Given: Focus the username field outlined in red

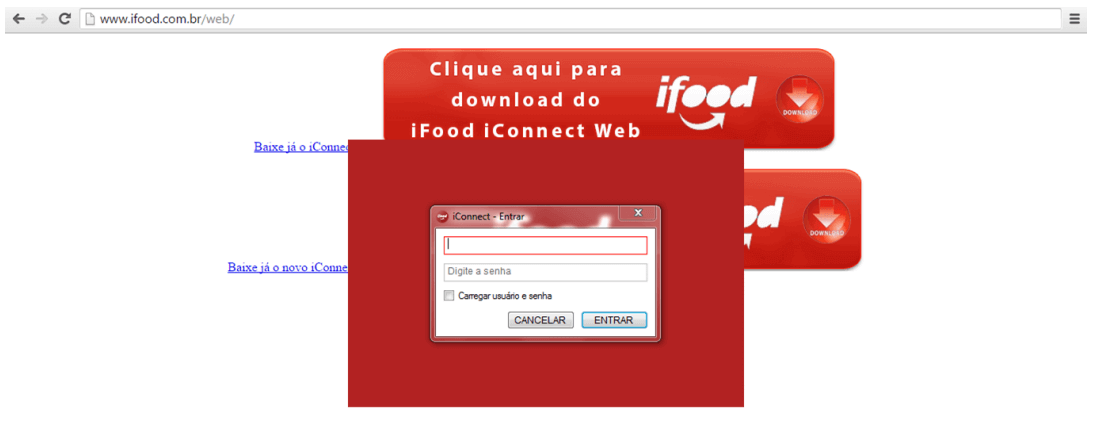Looking at the screenshot, I should (x=545, y=245).
